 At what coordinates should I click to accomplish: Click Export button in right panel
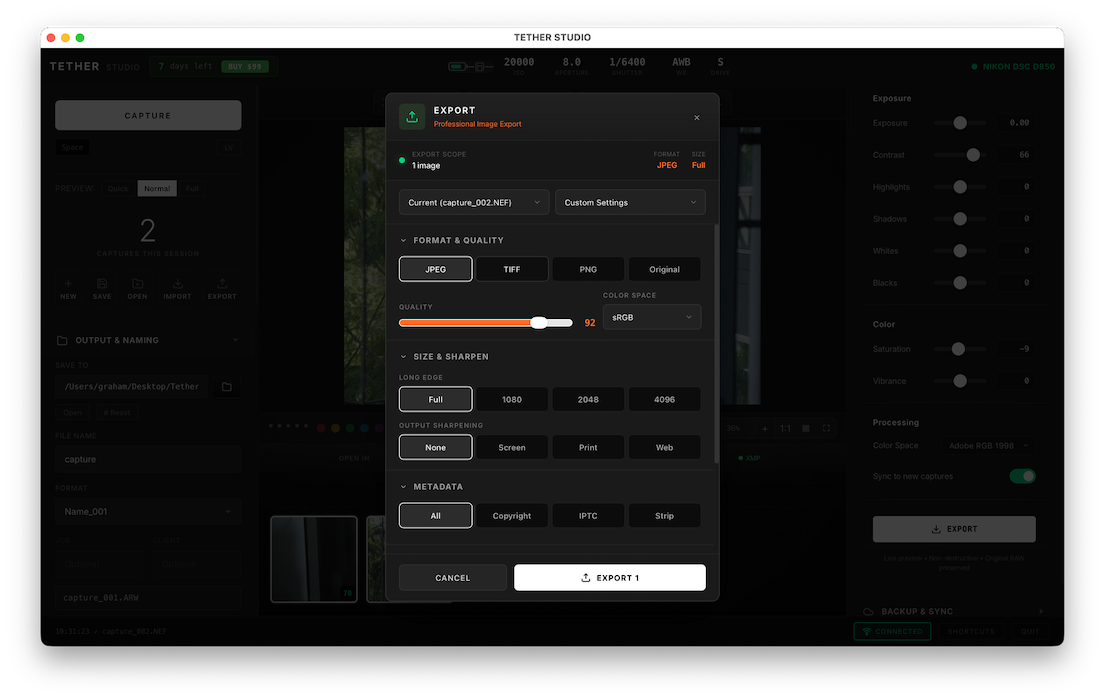[954, 529]
